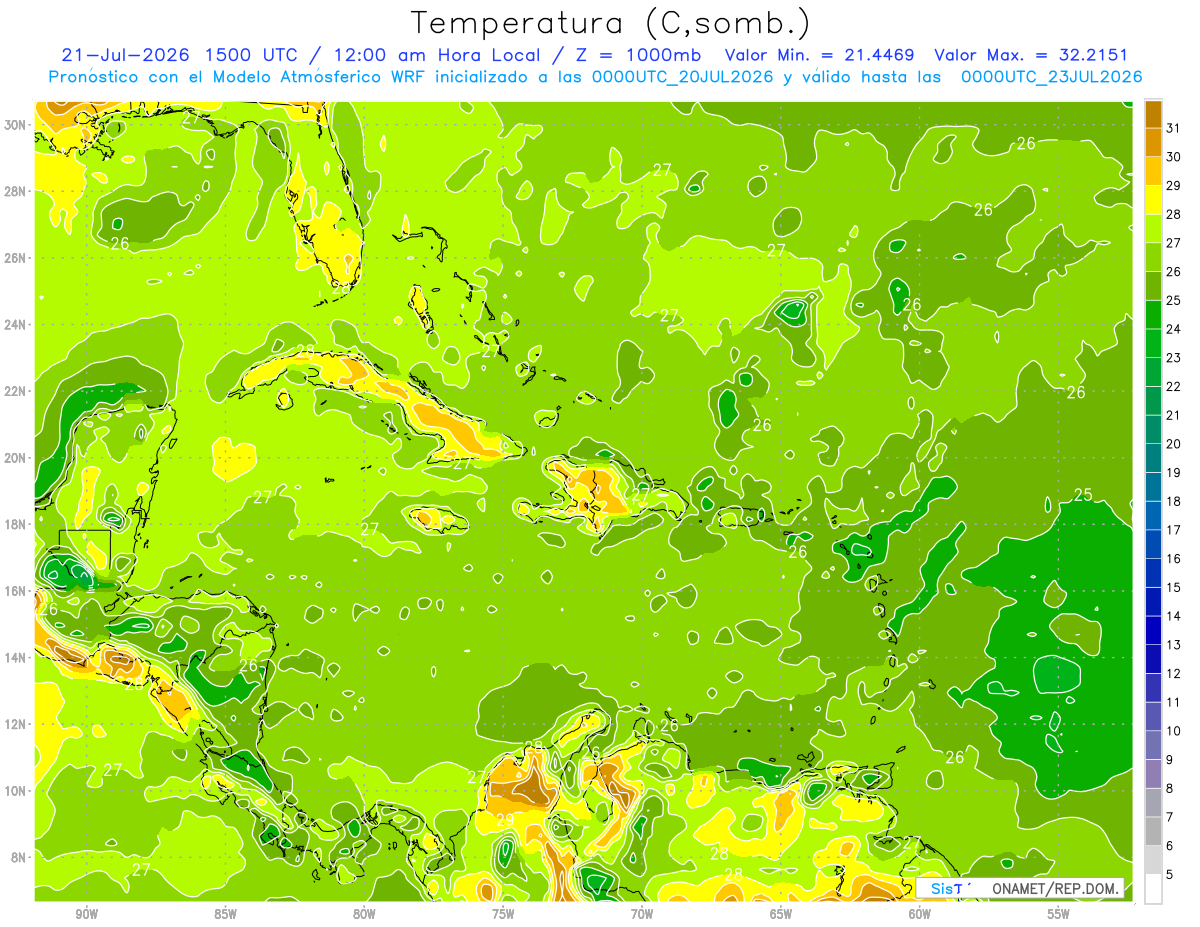Click the legend scale number '23'

1174,358
